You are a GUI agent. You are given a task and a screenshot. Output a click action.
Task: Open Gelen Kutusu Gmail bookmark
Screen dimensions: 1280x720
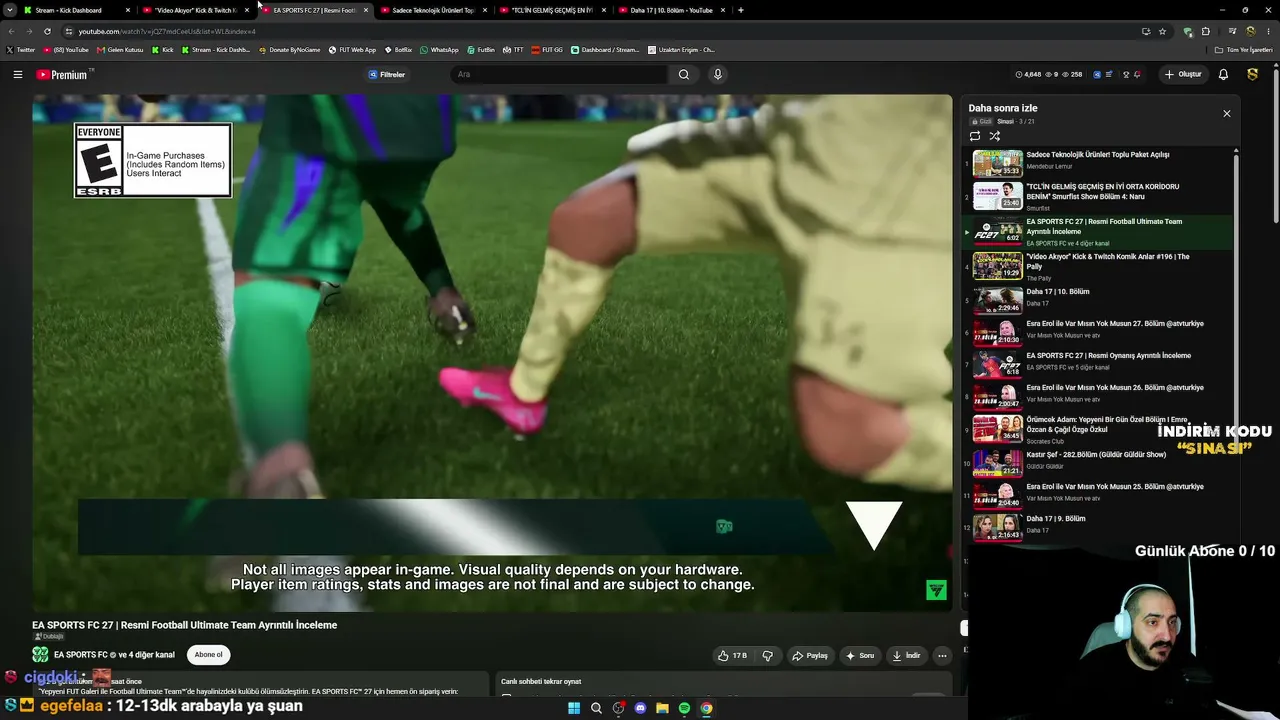point(121,49)
